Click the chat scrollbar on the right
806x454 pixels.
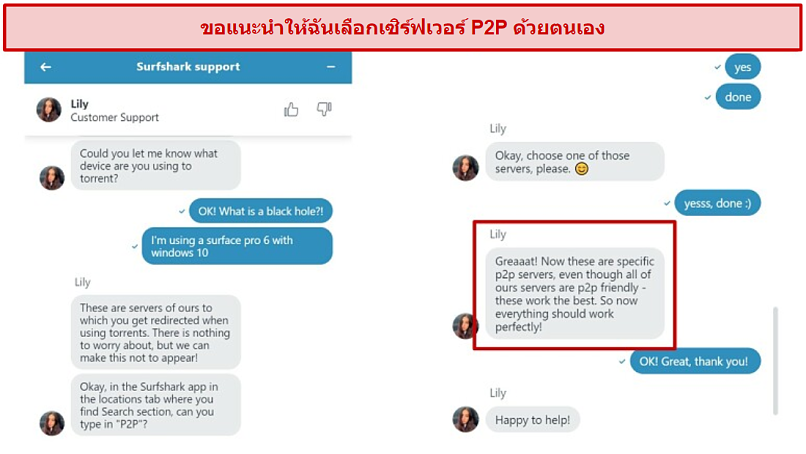click(775, 360)
